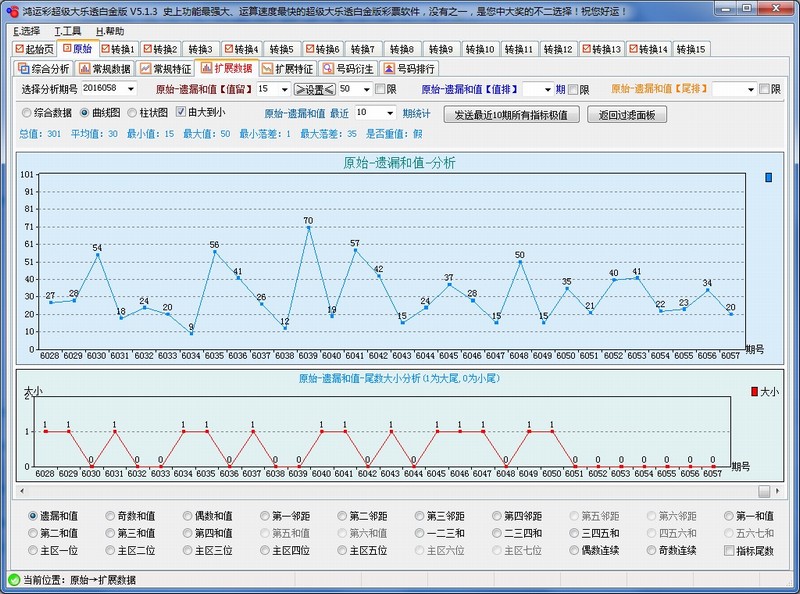
Task: Open 综合分析 comprehensive analysis
Action: pos(45,69)
